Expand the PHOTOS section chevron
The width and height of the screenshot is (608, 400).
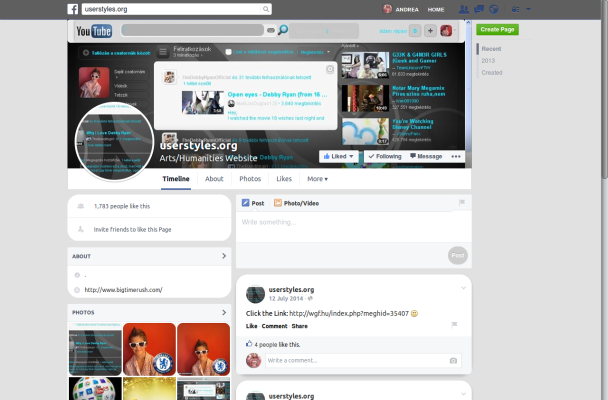point(224,312)
